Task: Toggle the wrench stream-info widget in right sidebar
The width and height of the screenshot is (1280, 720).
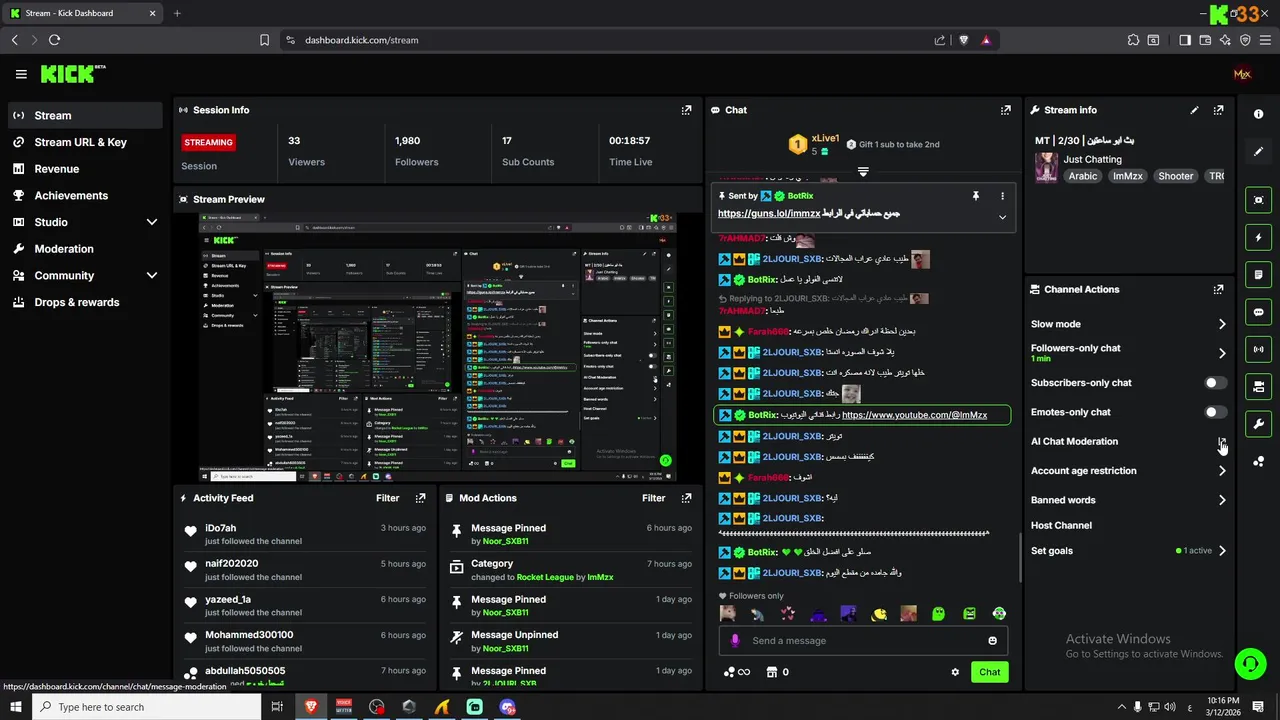Action: click(x=1259, y=424)
